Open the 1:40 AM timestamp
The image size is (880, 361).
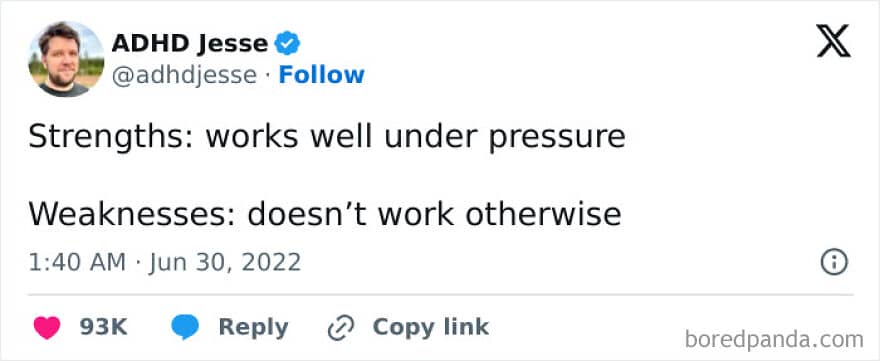click(x=77, y=262)
